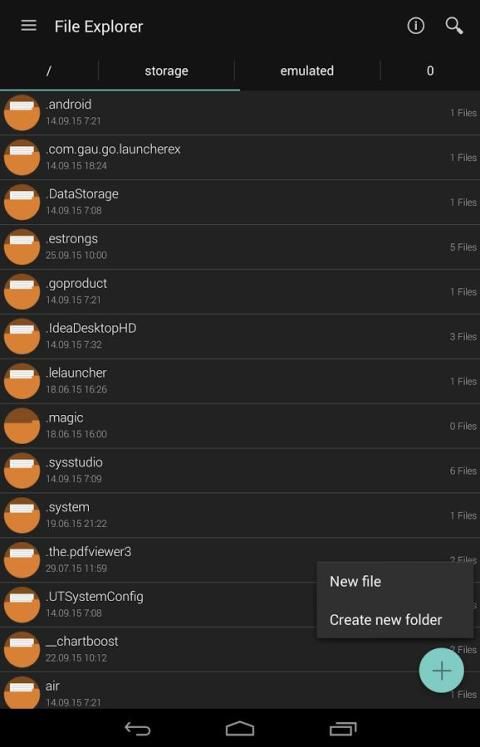Click the .android folder icon
Screen dimensions: 480x747
(x=22, y=113)
